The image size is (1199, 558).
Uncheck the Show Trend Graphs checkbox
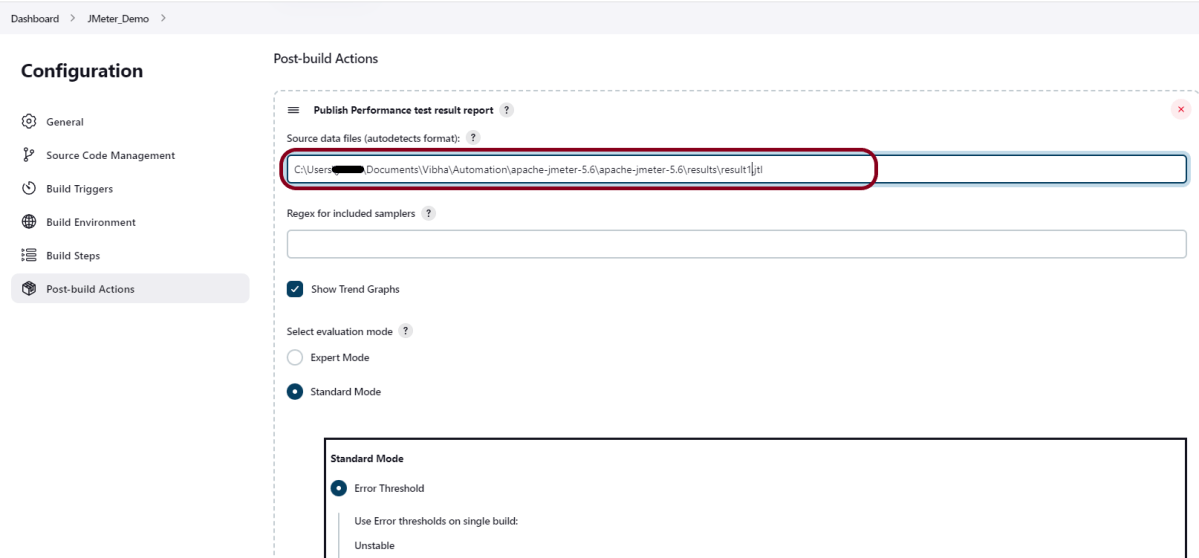(x=295, y=289)
